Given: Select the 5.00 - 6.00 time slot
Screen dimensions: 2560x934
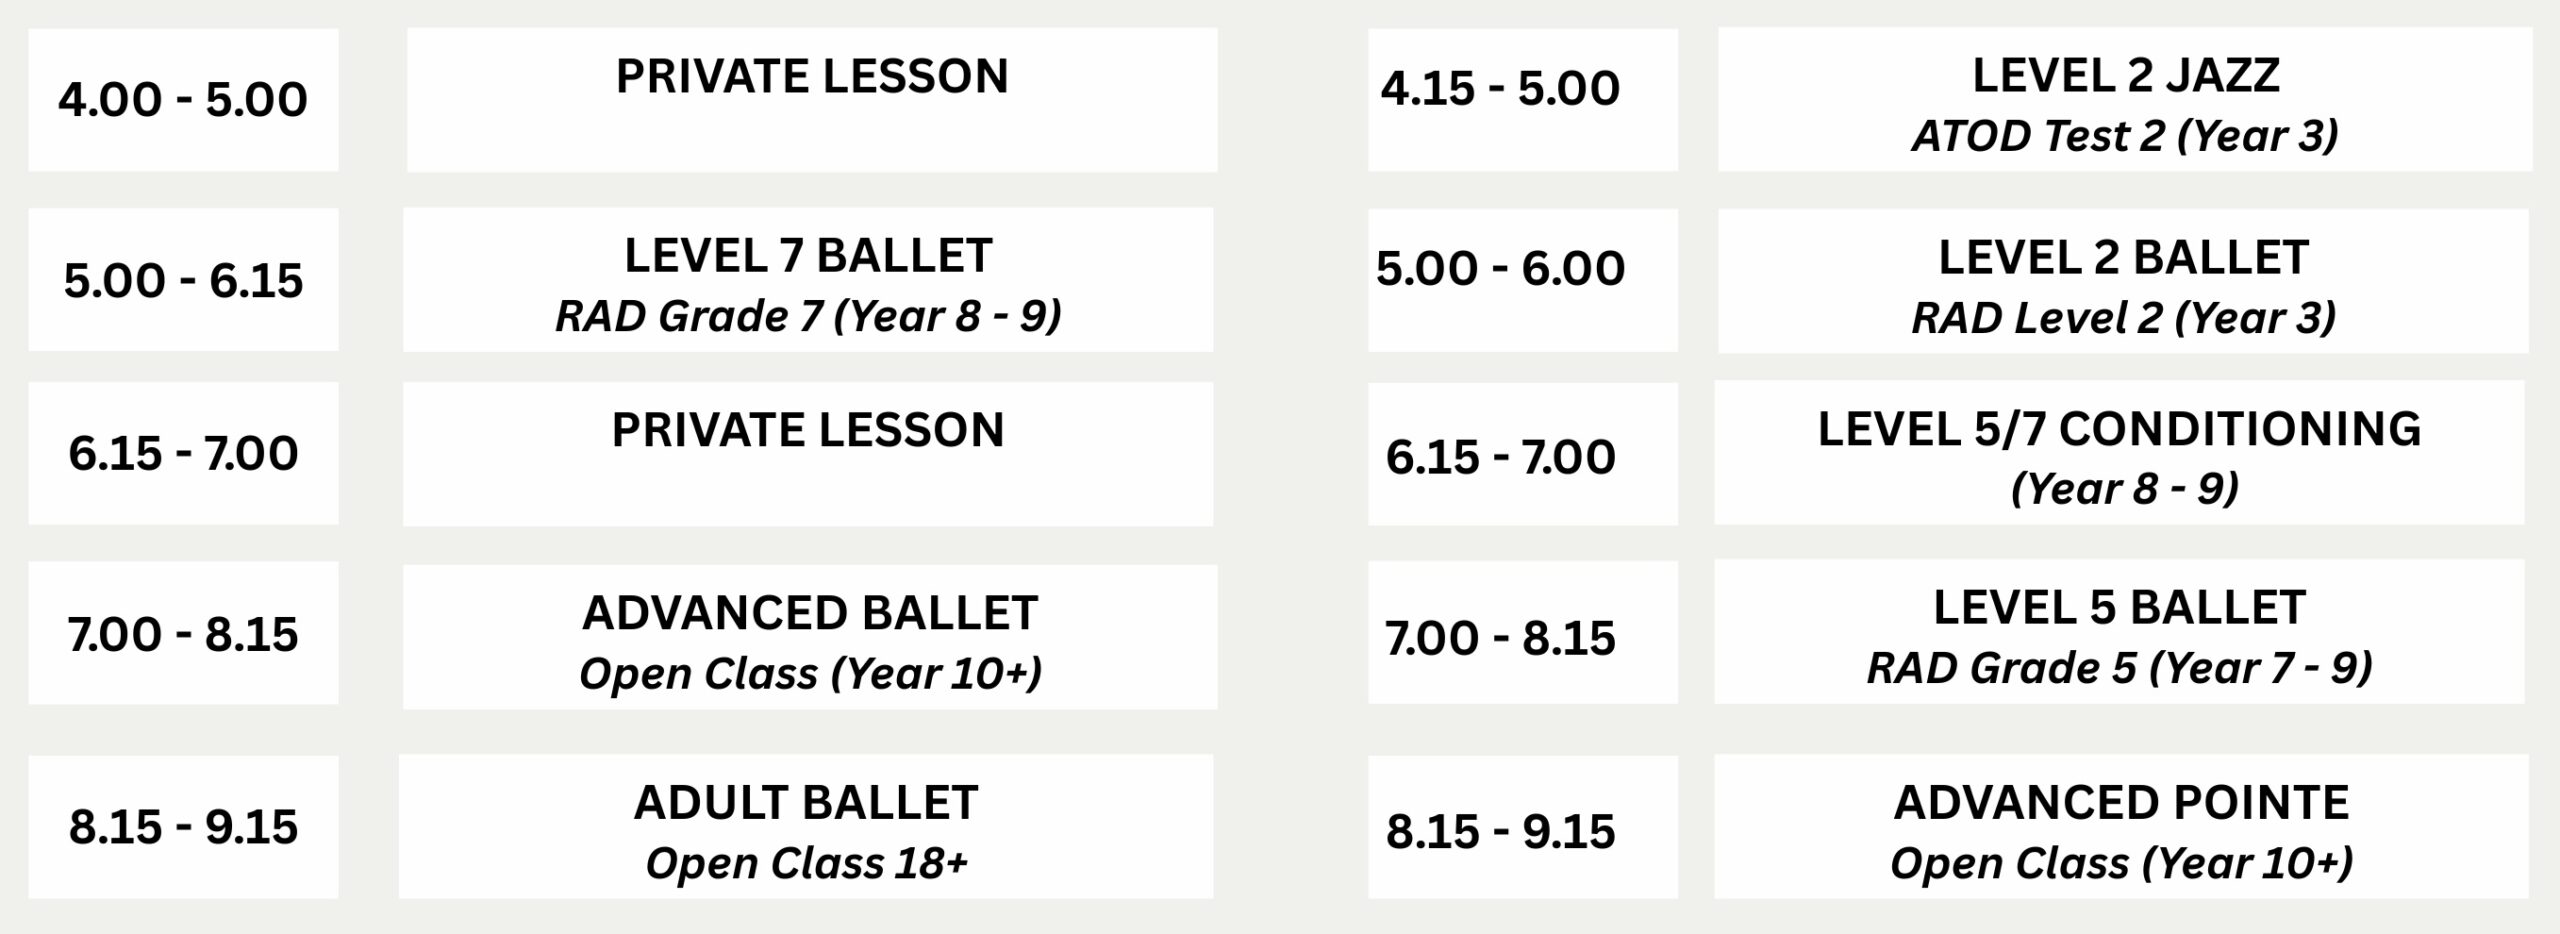Looking at the screenshot, I should click(x=1523, y=280).
